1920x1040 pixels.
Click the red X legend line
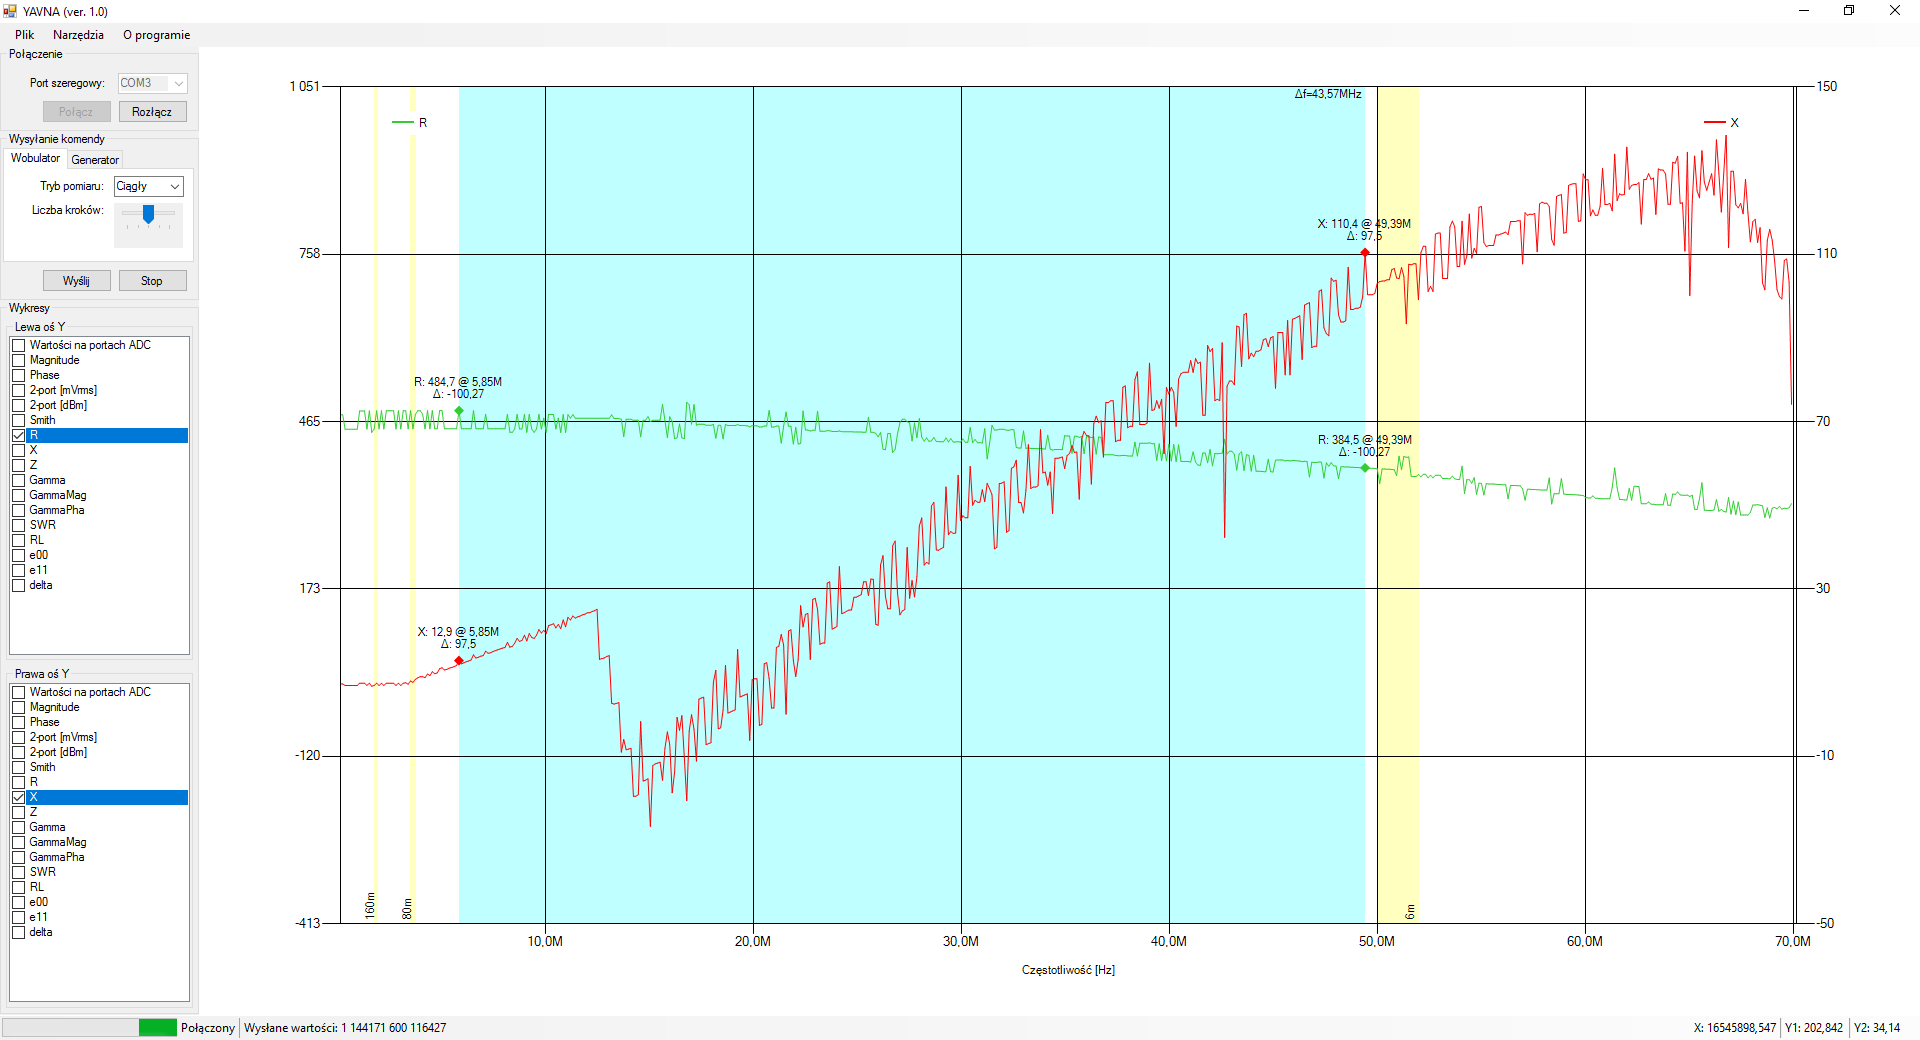coord(1714,123)
